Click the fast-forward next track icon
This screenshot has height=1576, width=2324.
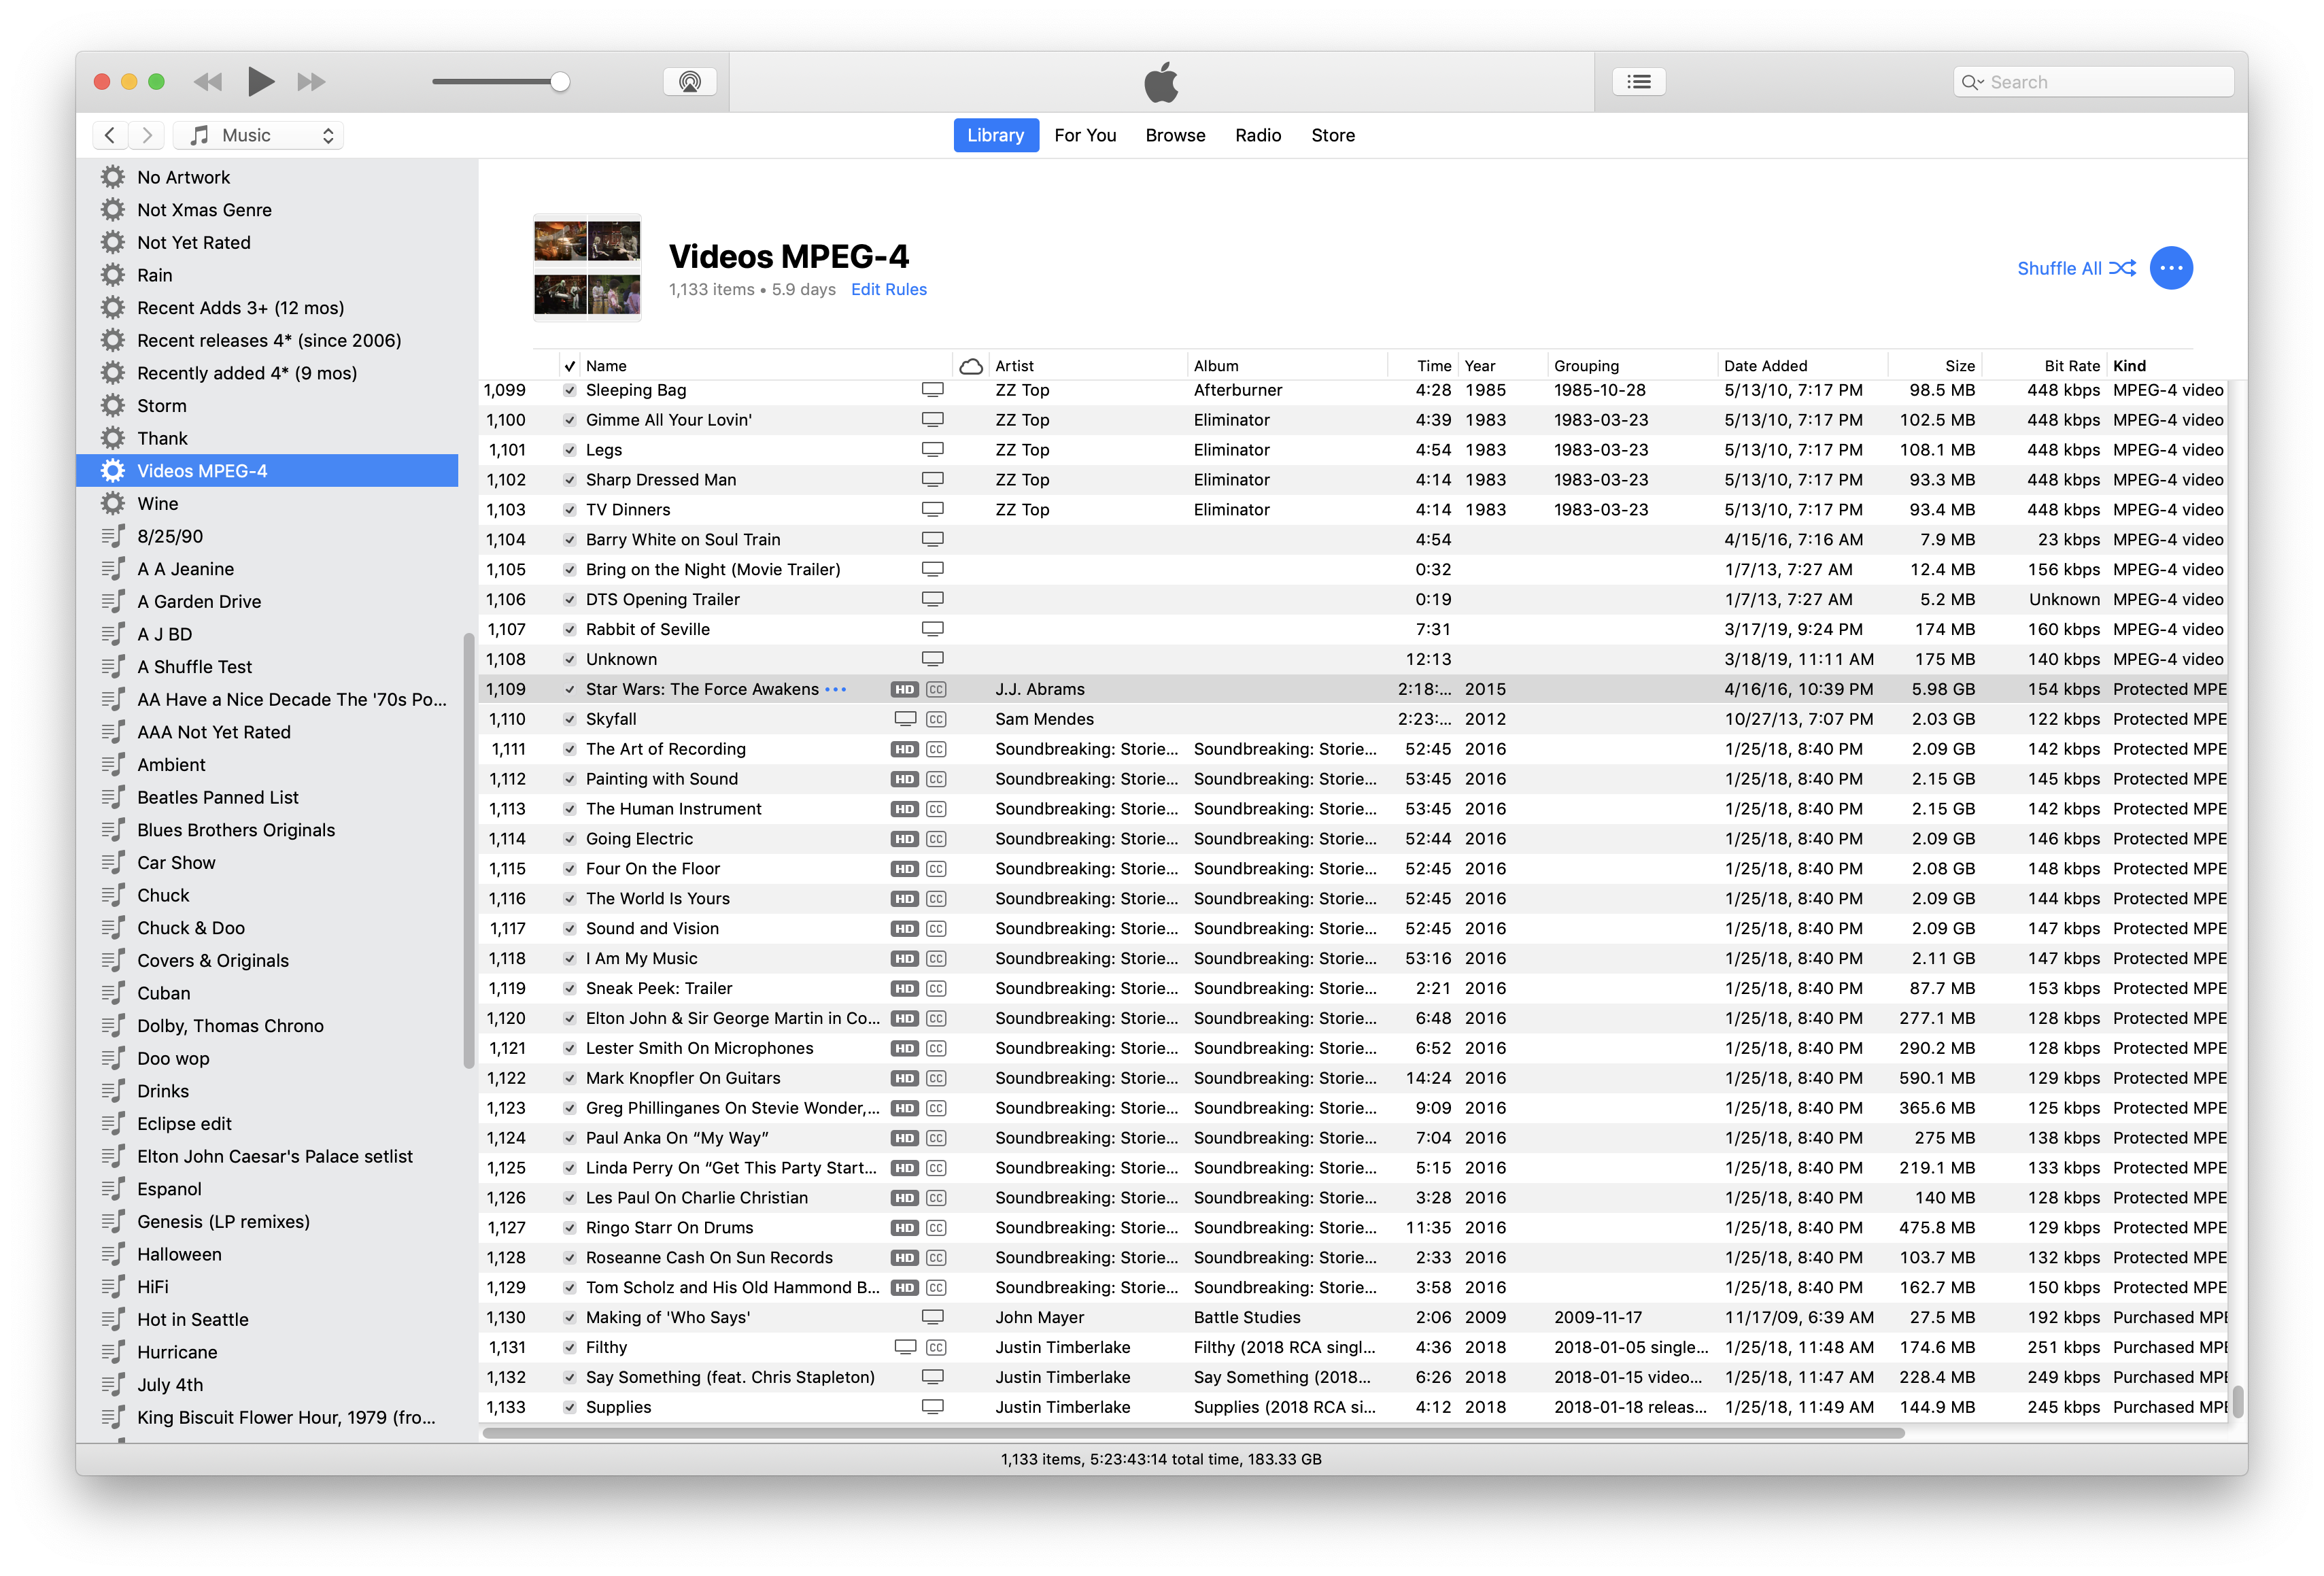tap(311, 82)
